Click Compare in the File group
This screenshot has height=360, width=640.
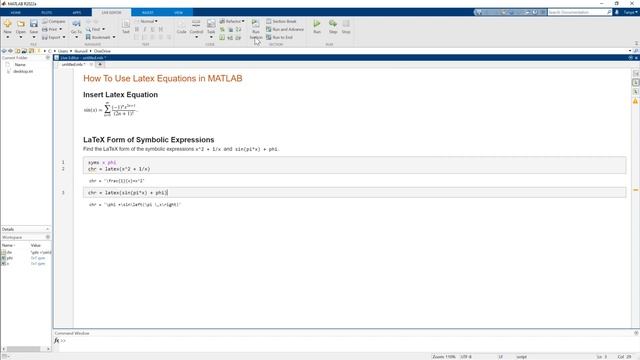[54, 21]
